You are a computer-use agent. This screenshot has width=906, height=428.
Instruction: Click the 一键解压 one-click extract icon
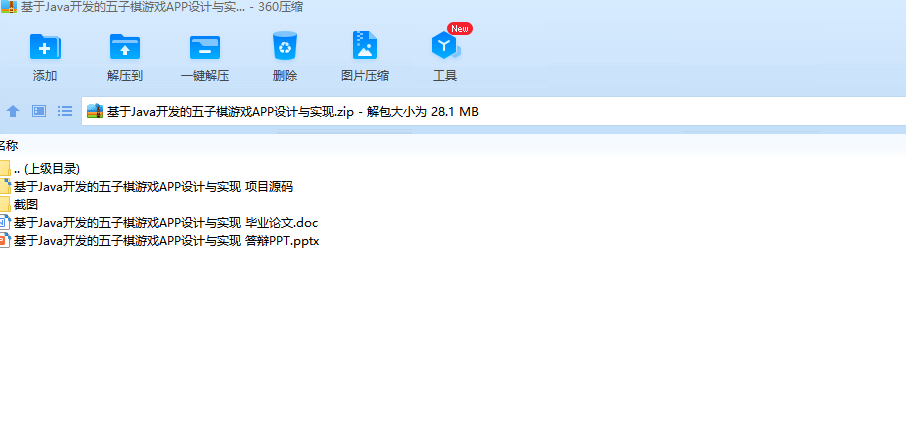click(x=205, y=47)
